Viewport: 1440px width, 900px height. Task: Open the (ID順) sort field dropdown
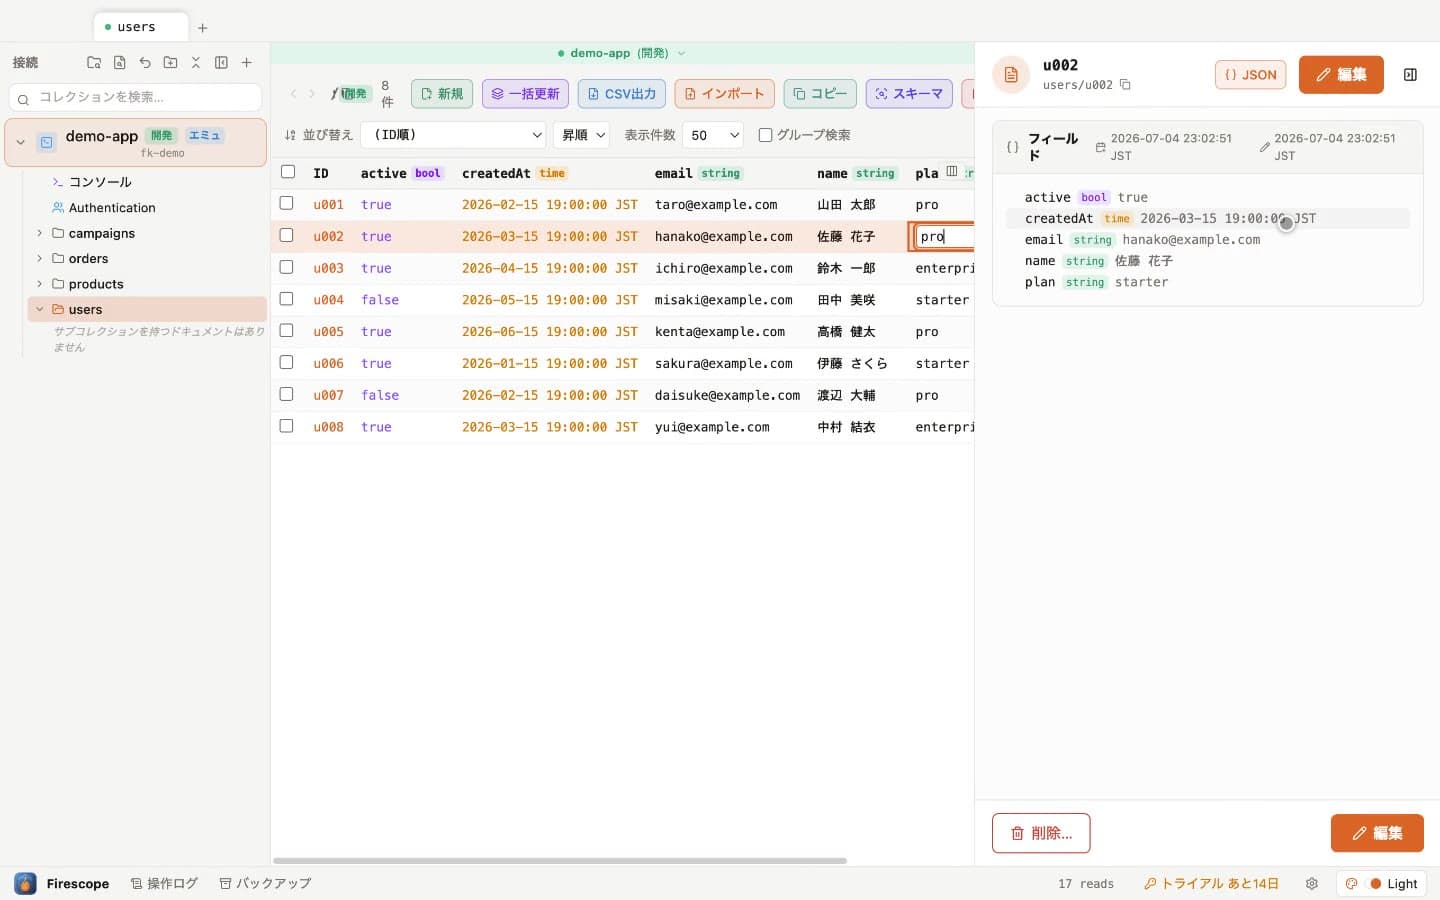453,135
